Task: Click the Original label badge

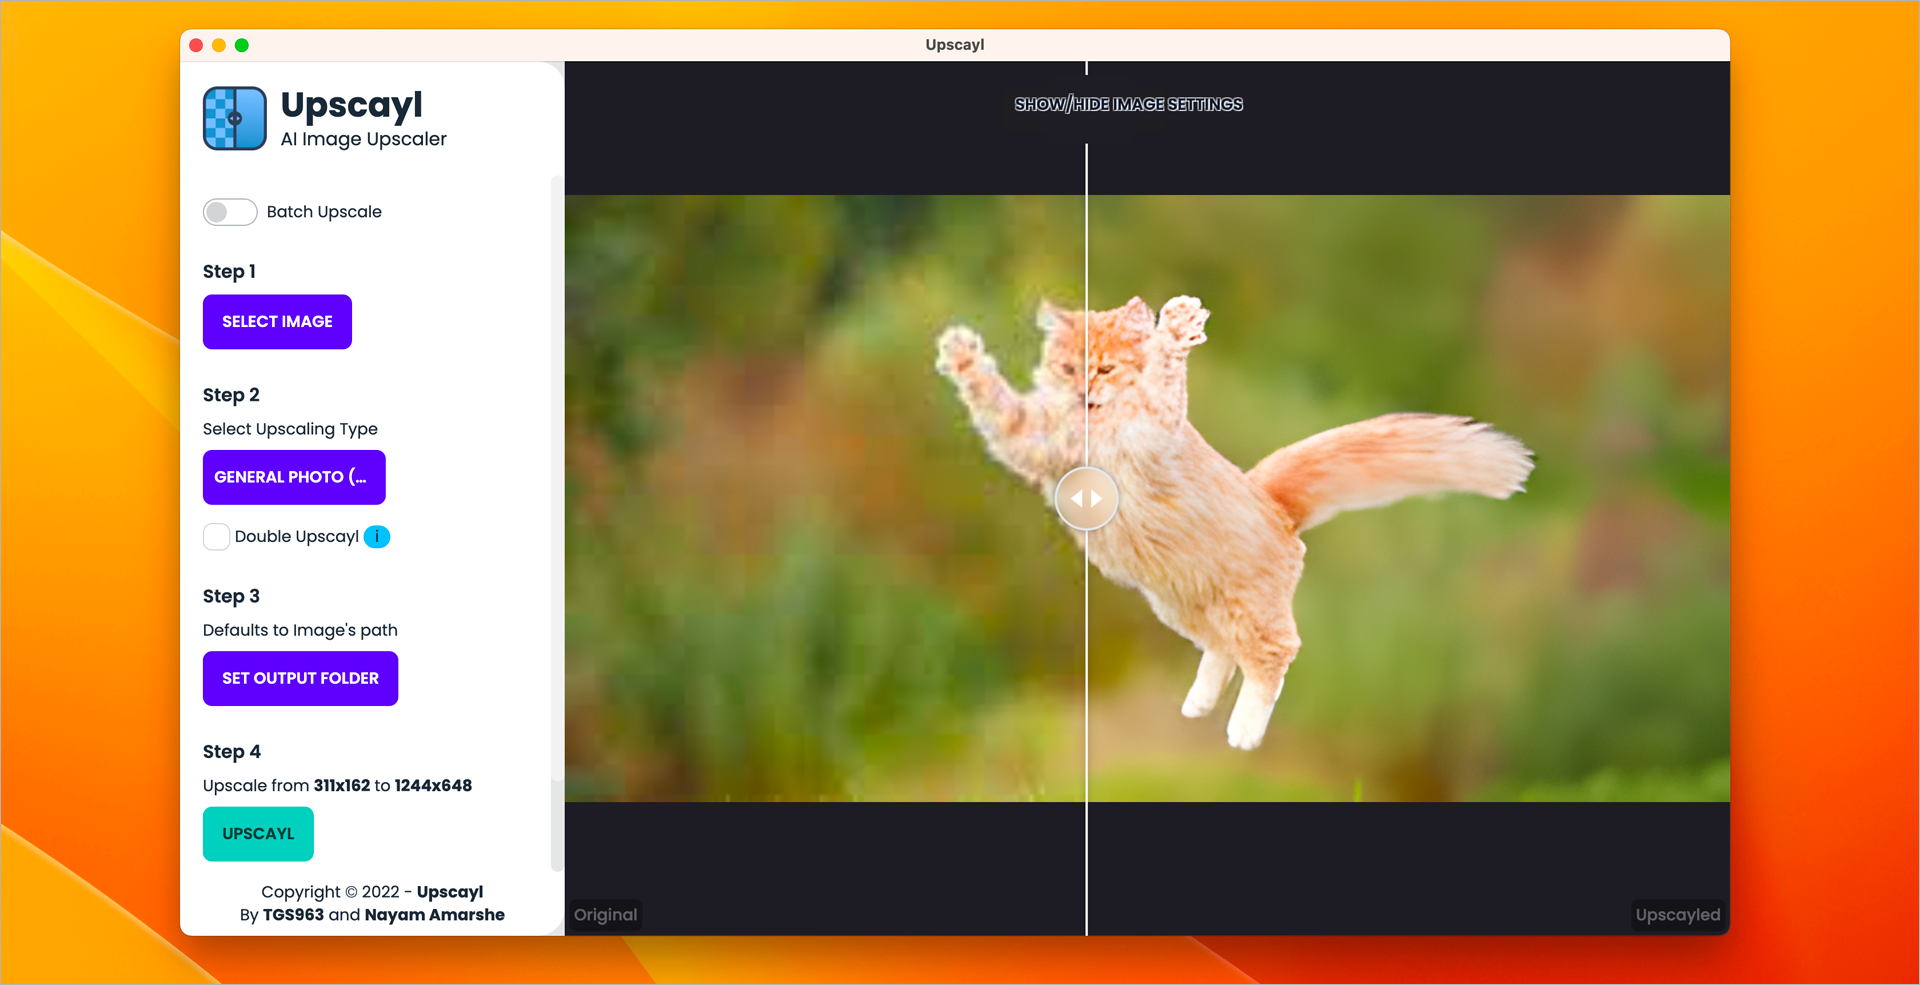Action: tap(605, 915)
